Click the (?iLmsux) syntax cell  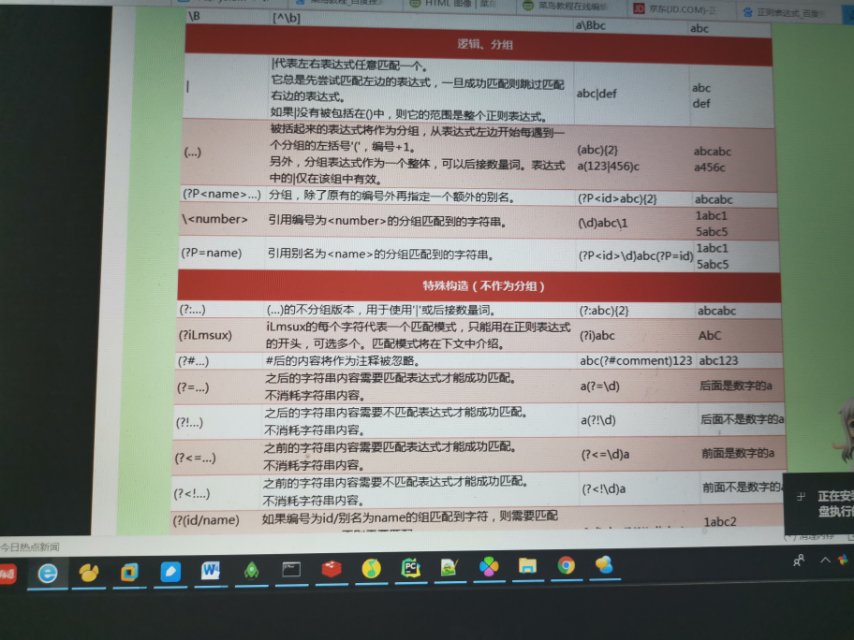point(205,335)
